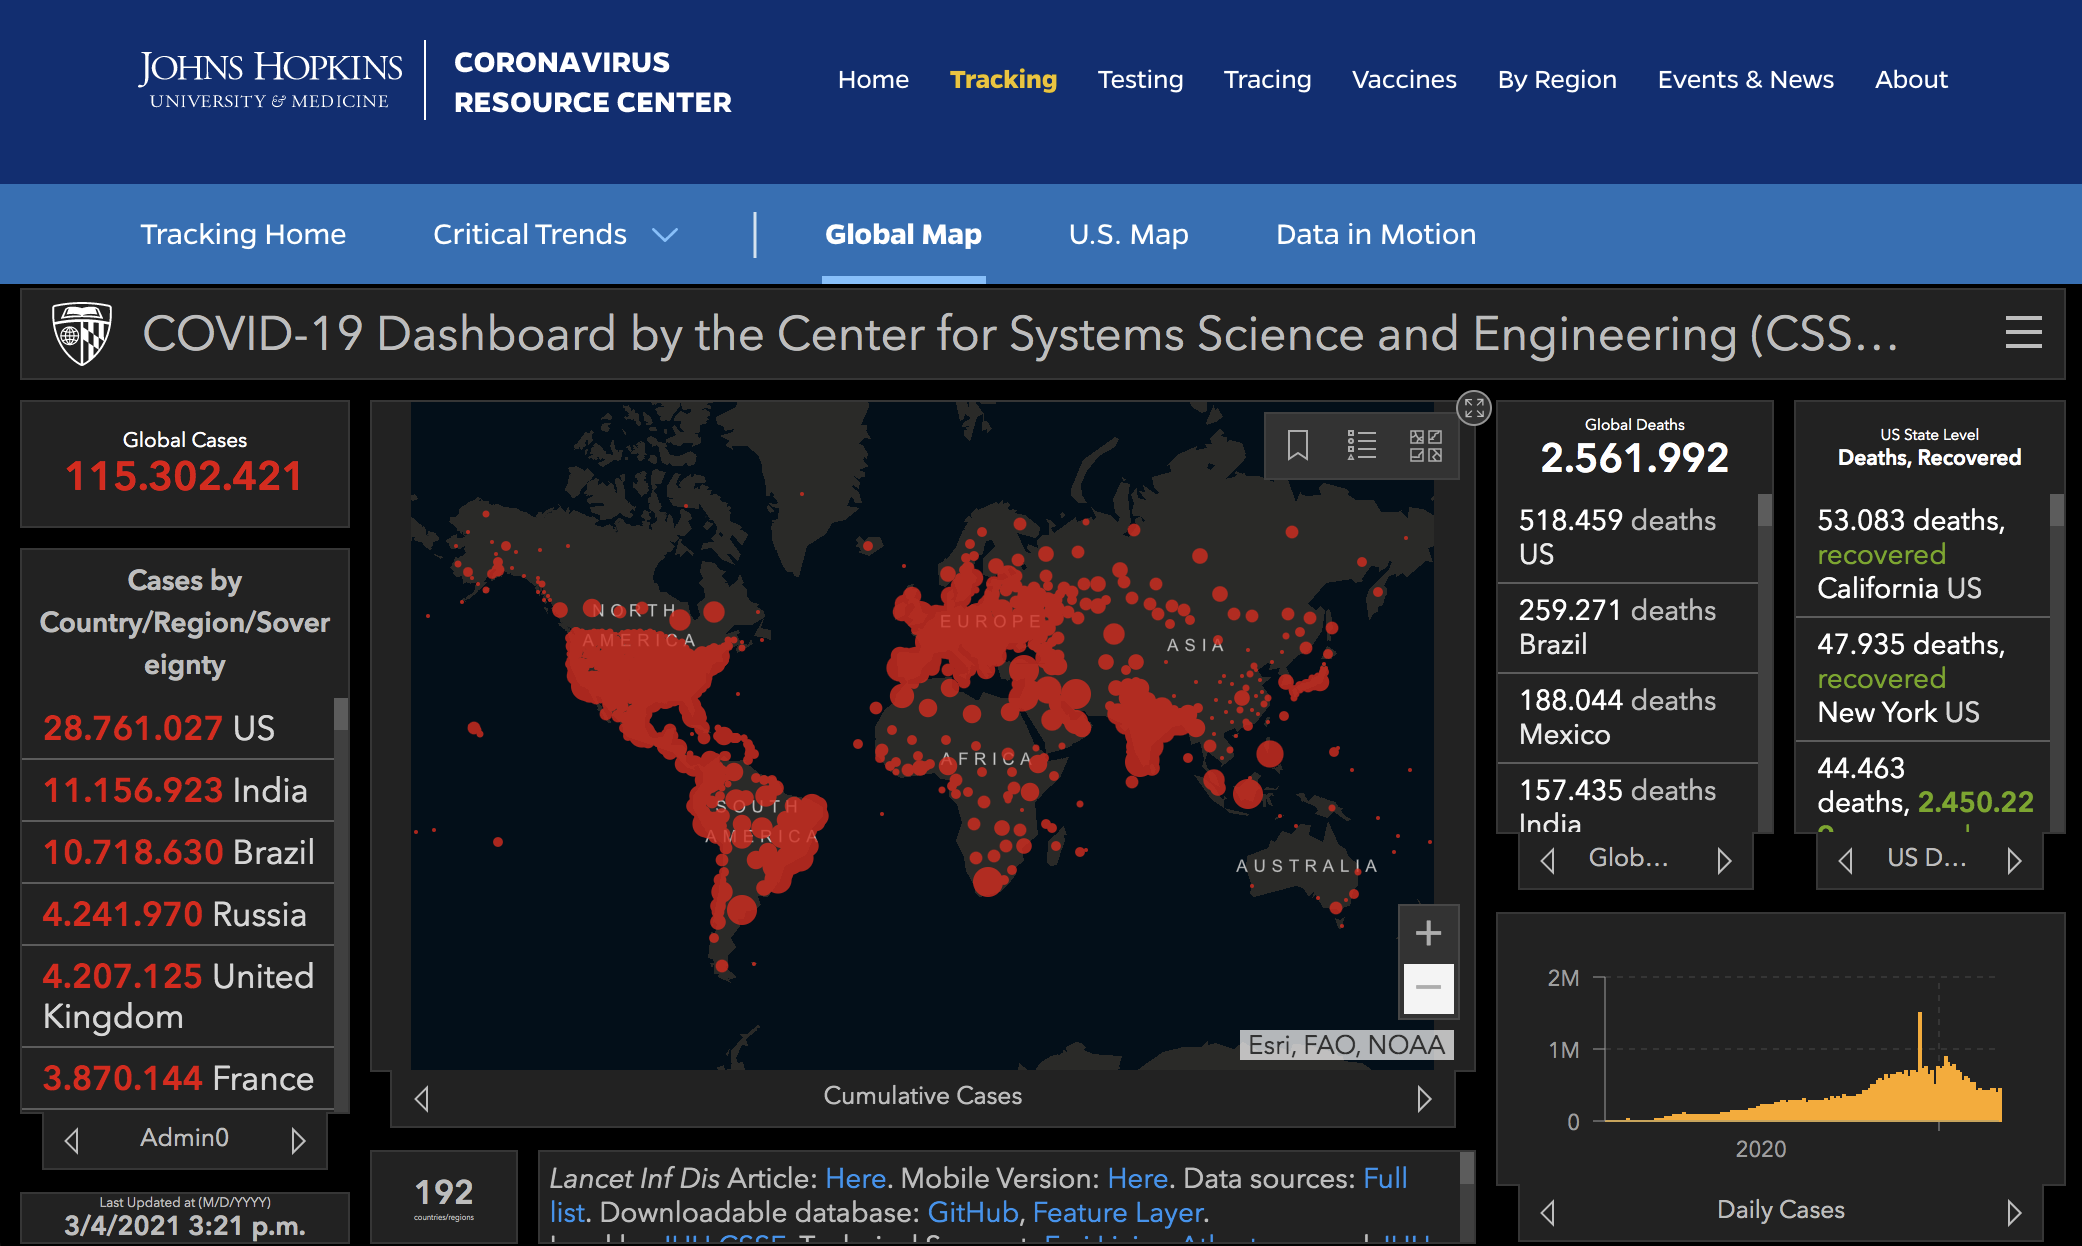This screenshot has width=2082, height=1246.
Task: Select the France row with 3.870.144 cases
Action: coord(178,1078)
